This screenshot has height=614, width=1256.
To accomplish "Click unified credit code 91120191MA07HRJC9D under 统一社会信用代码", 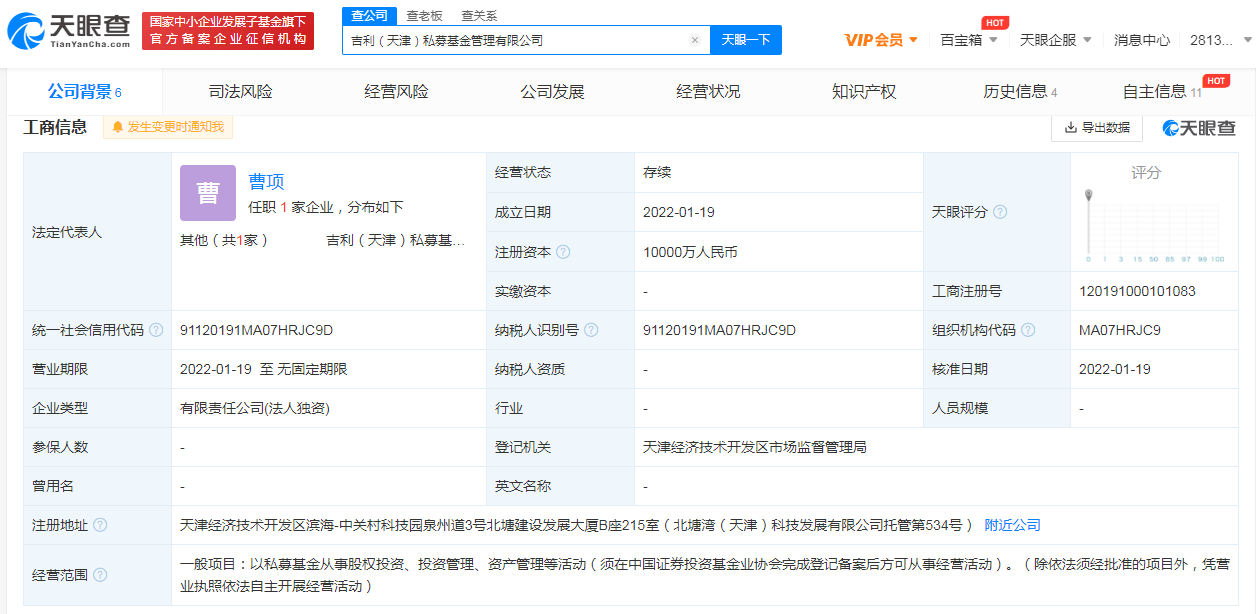I will [256, 330].
